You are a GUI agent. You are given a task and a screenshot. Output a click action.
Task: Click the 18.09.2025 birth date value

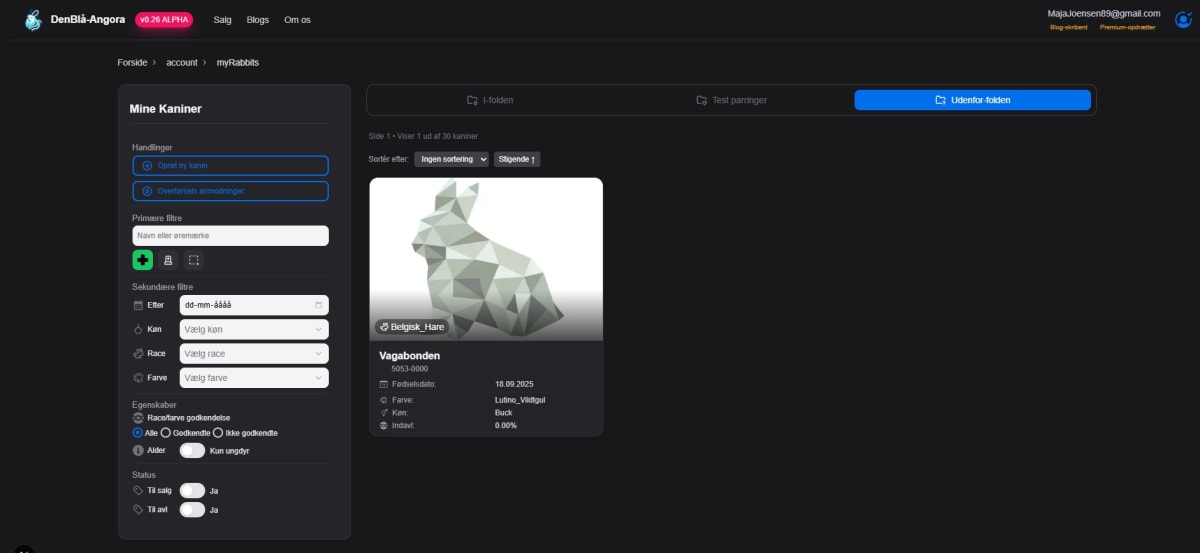(515, 384)
